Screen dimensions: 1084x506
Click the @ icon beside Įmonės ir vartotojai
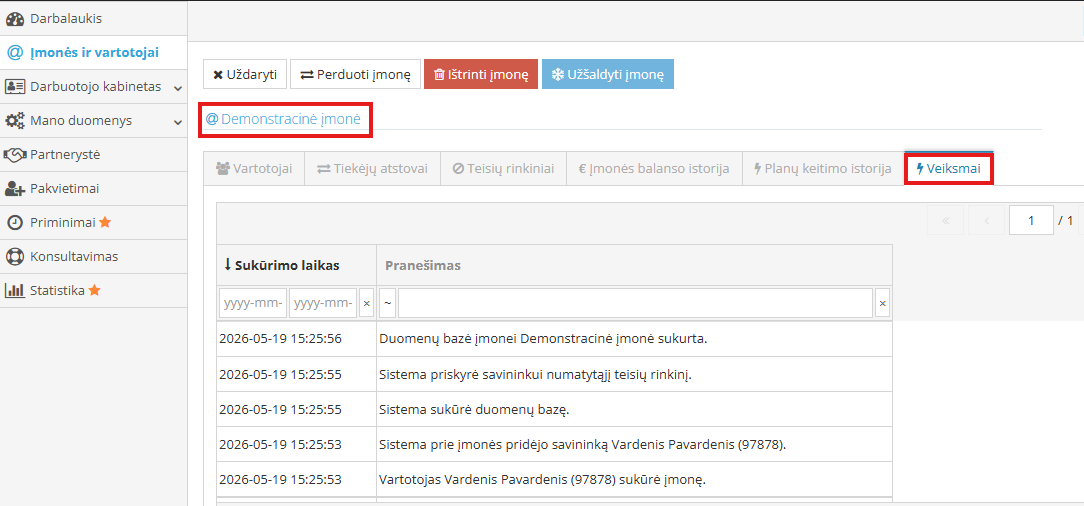pos(15,53)
